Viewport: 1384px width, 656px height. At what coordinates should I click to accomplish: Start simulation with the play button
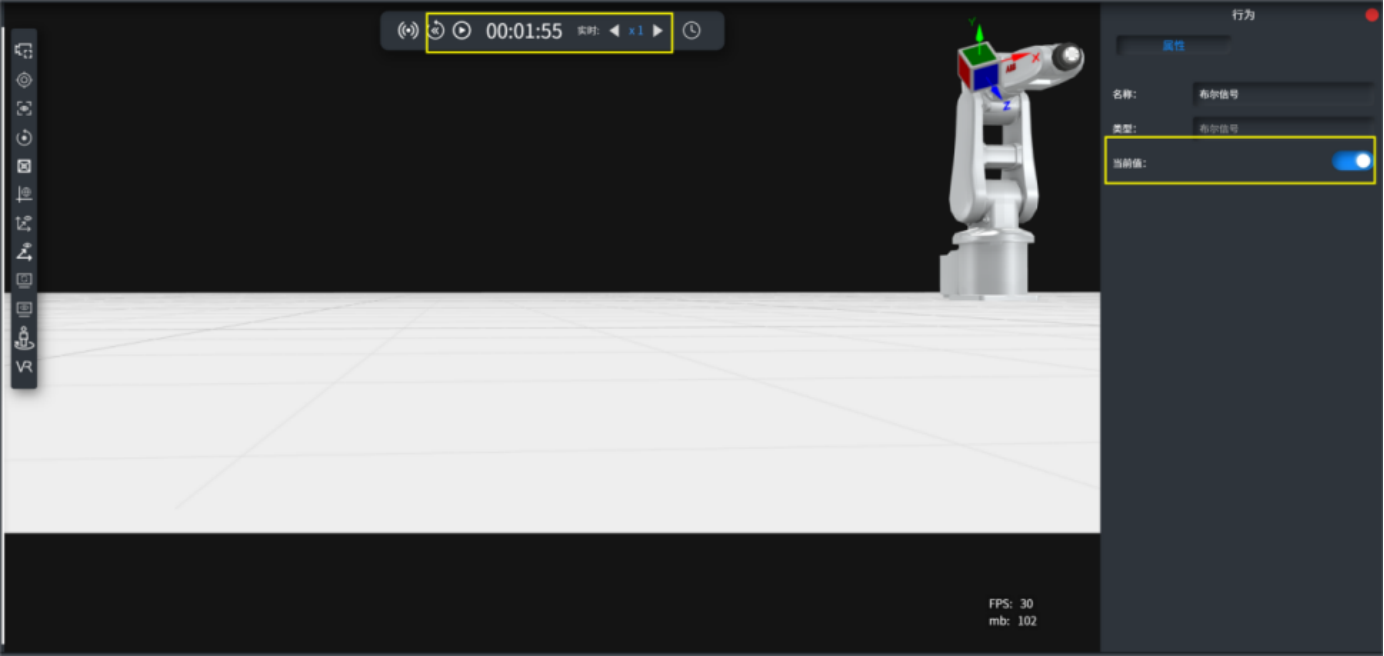pos(461,30)
